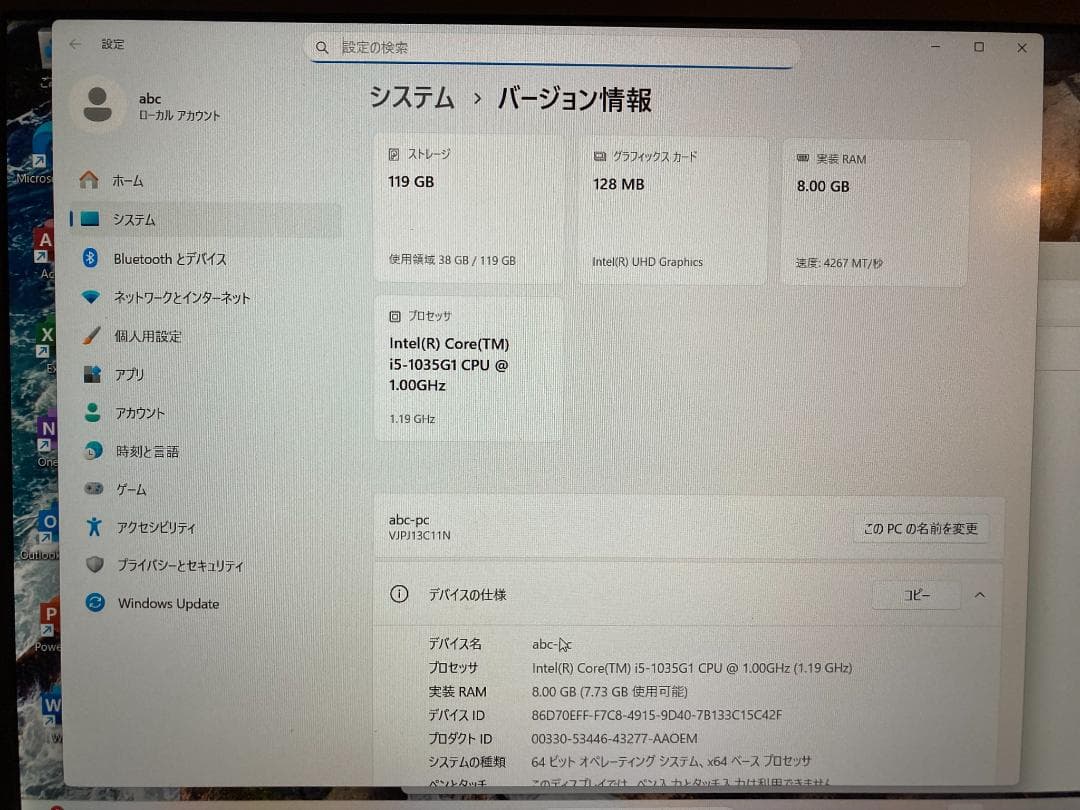Open the プロセッサ info card
The height and width of the screenshot is (810, 1080).
pos(468,368)
